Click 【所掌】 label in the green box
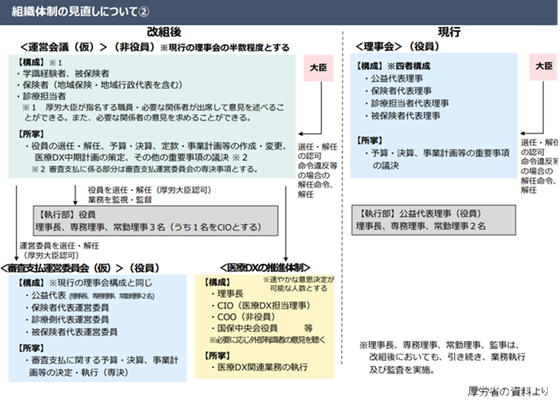 coord(31,134)
